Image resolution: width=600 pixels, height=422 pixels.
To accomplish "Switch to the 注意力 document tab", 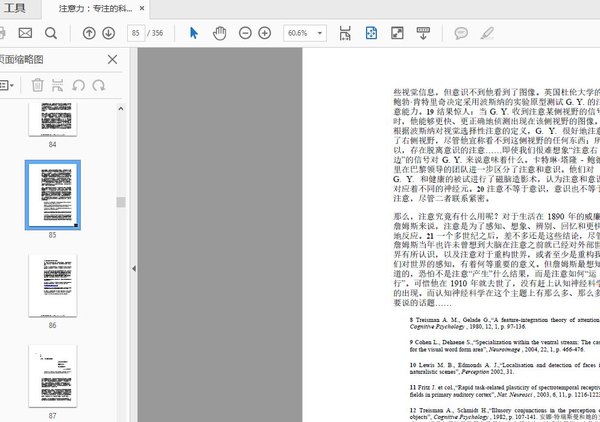I will click(x=95, y=8).
